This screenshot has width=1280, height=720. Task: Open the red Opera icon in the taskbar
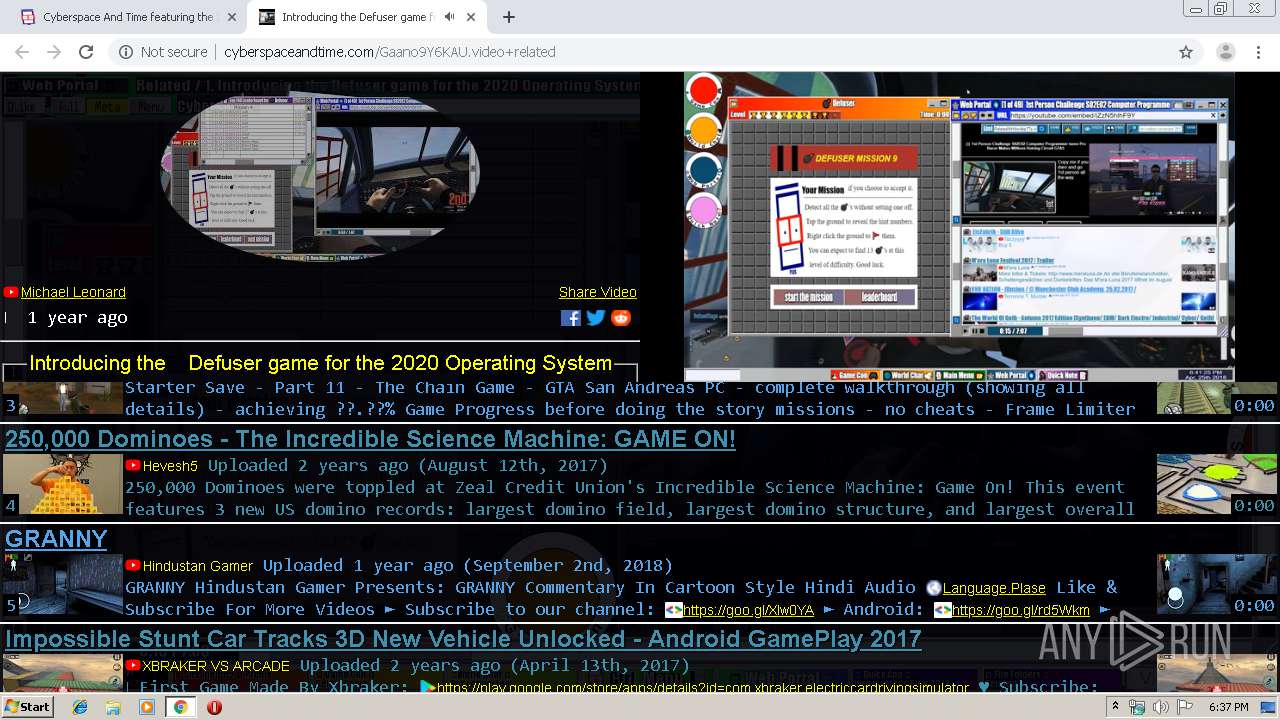pyautogui.click(x=214, y=707)
